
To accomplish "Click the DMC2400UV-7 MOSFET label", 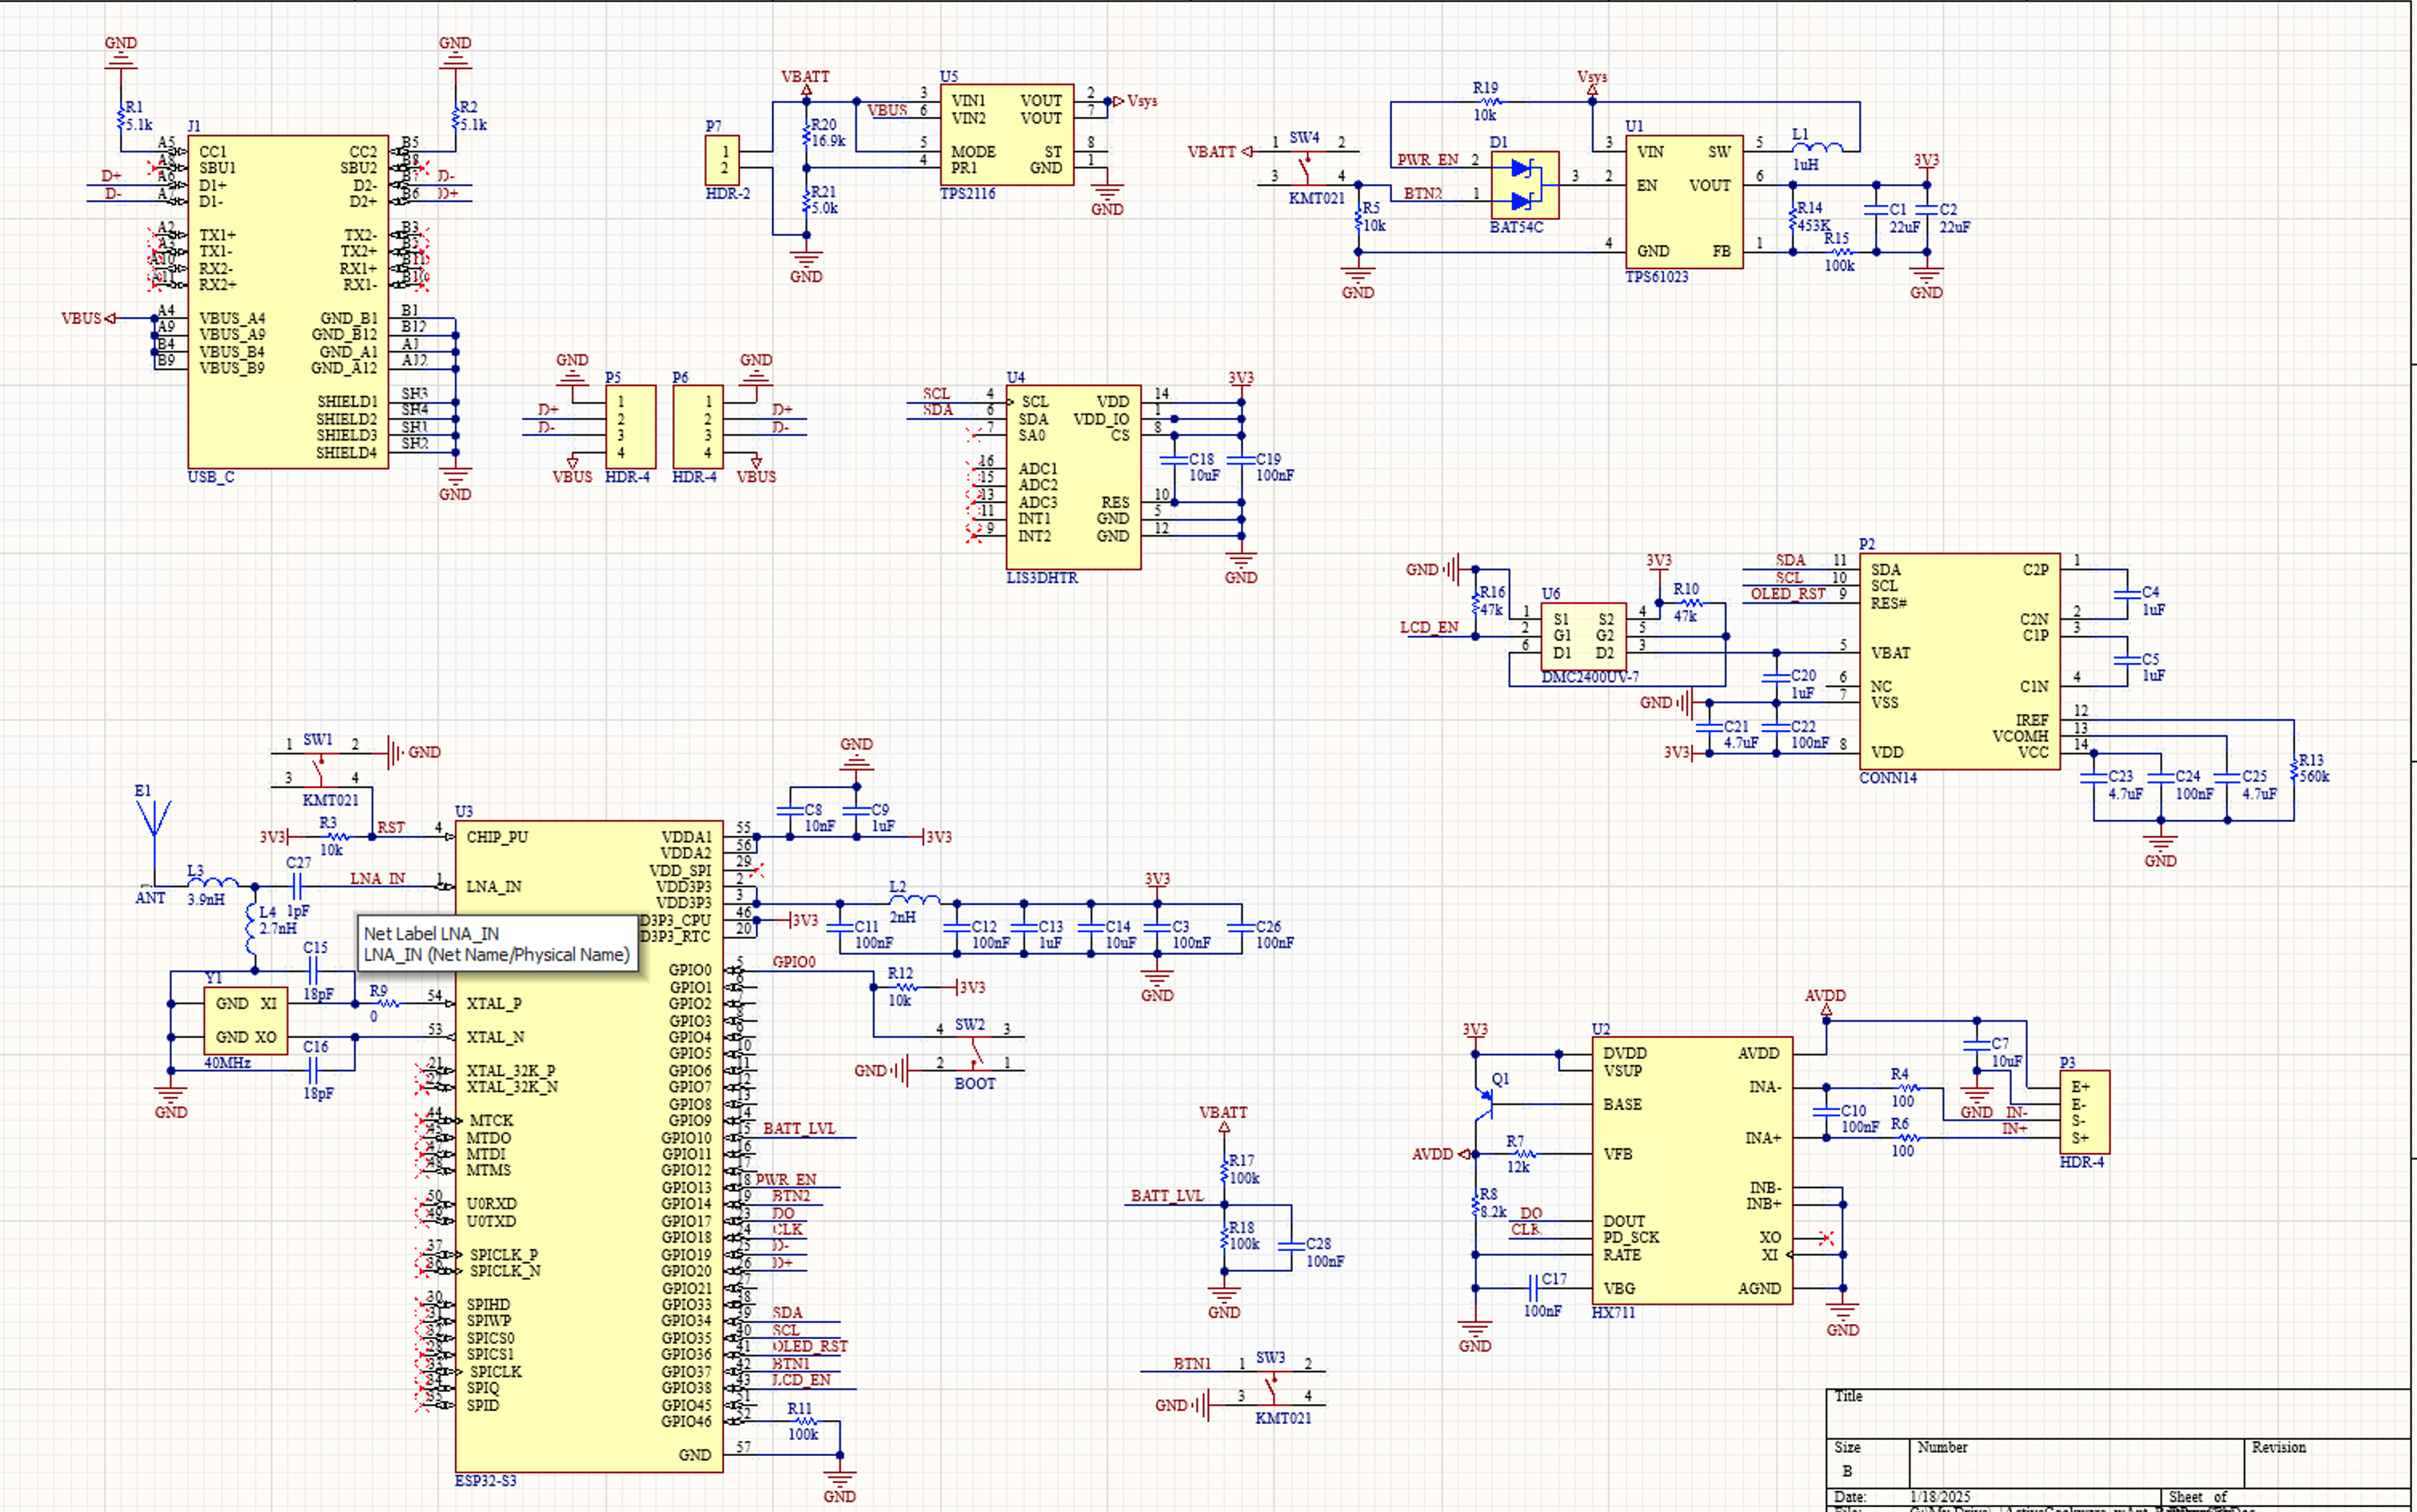I will point(1590,677).
